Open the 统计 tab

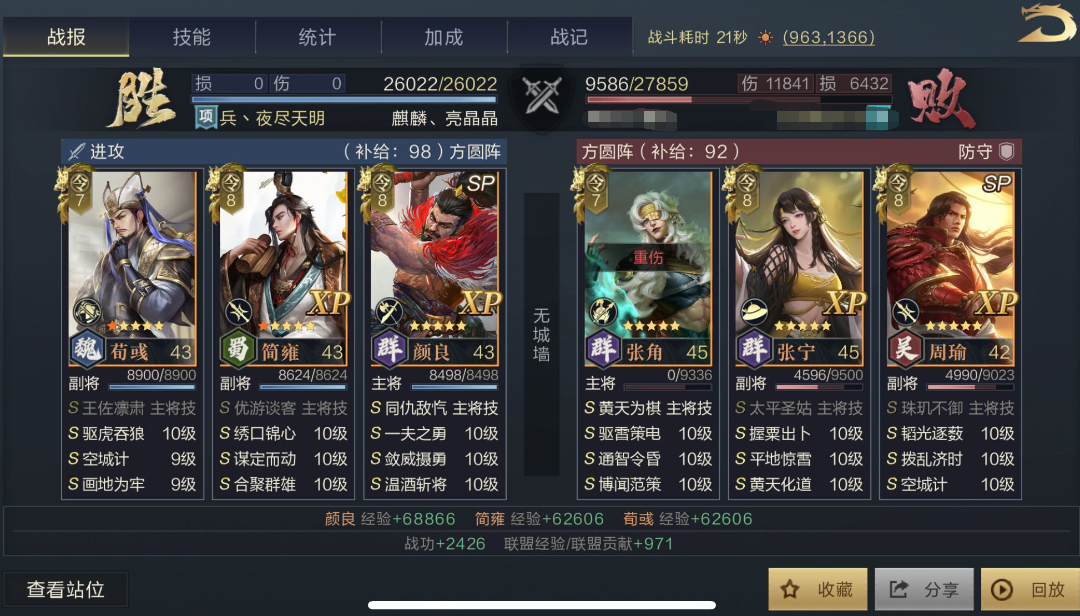coord(318,37)
